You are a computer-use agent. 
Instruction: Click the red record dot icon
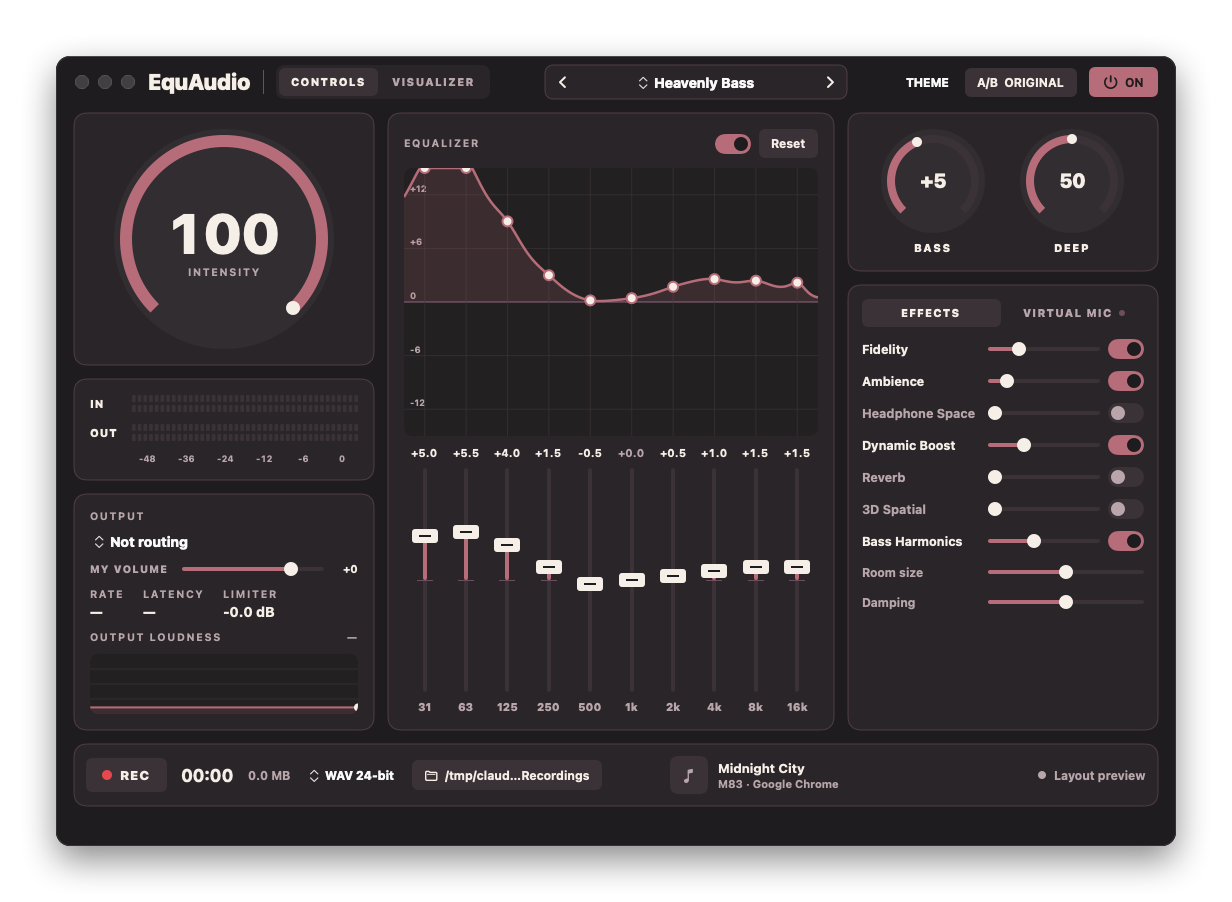click(107, 776)
